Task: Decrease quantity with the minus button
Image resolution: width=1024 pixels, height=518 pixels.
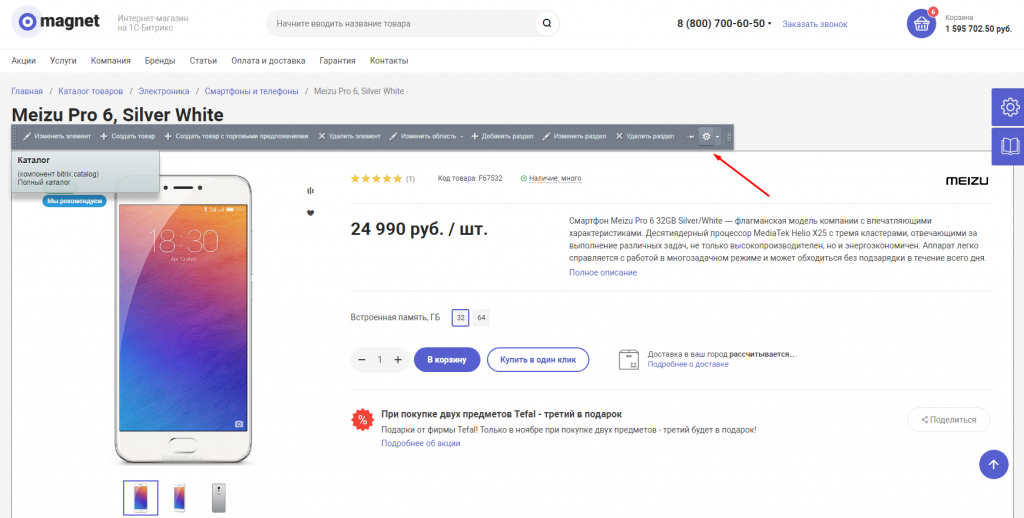Action: tap(362, 360)
